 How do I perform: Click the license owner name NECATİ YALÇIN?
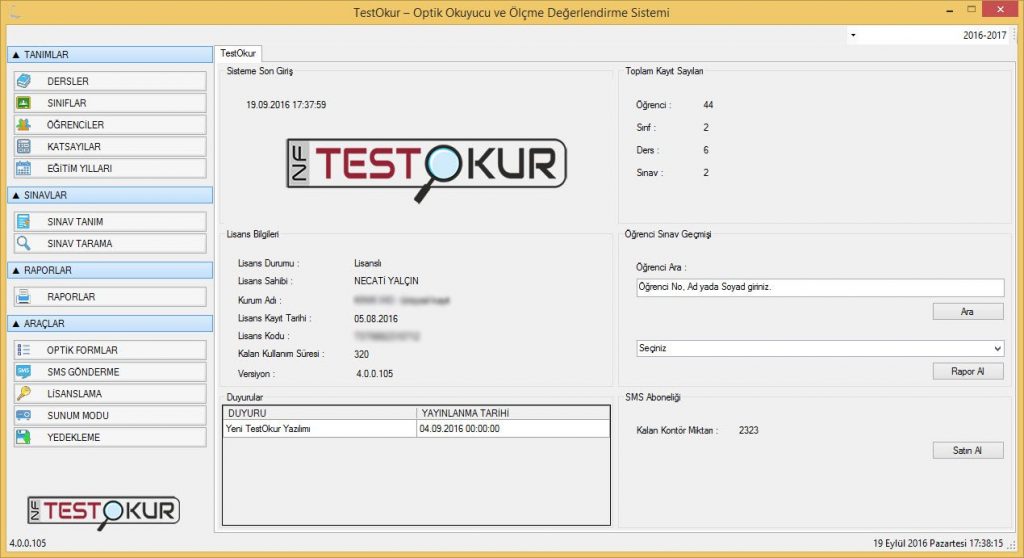pyautogui.click(x=386, y=281)
